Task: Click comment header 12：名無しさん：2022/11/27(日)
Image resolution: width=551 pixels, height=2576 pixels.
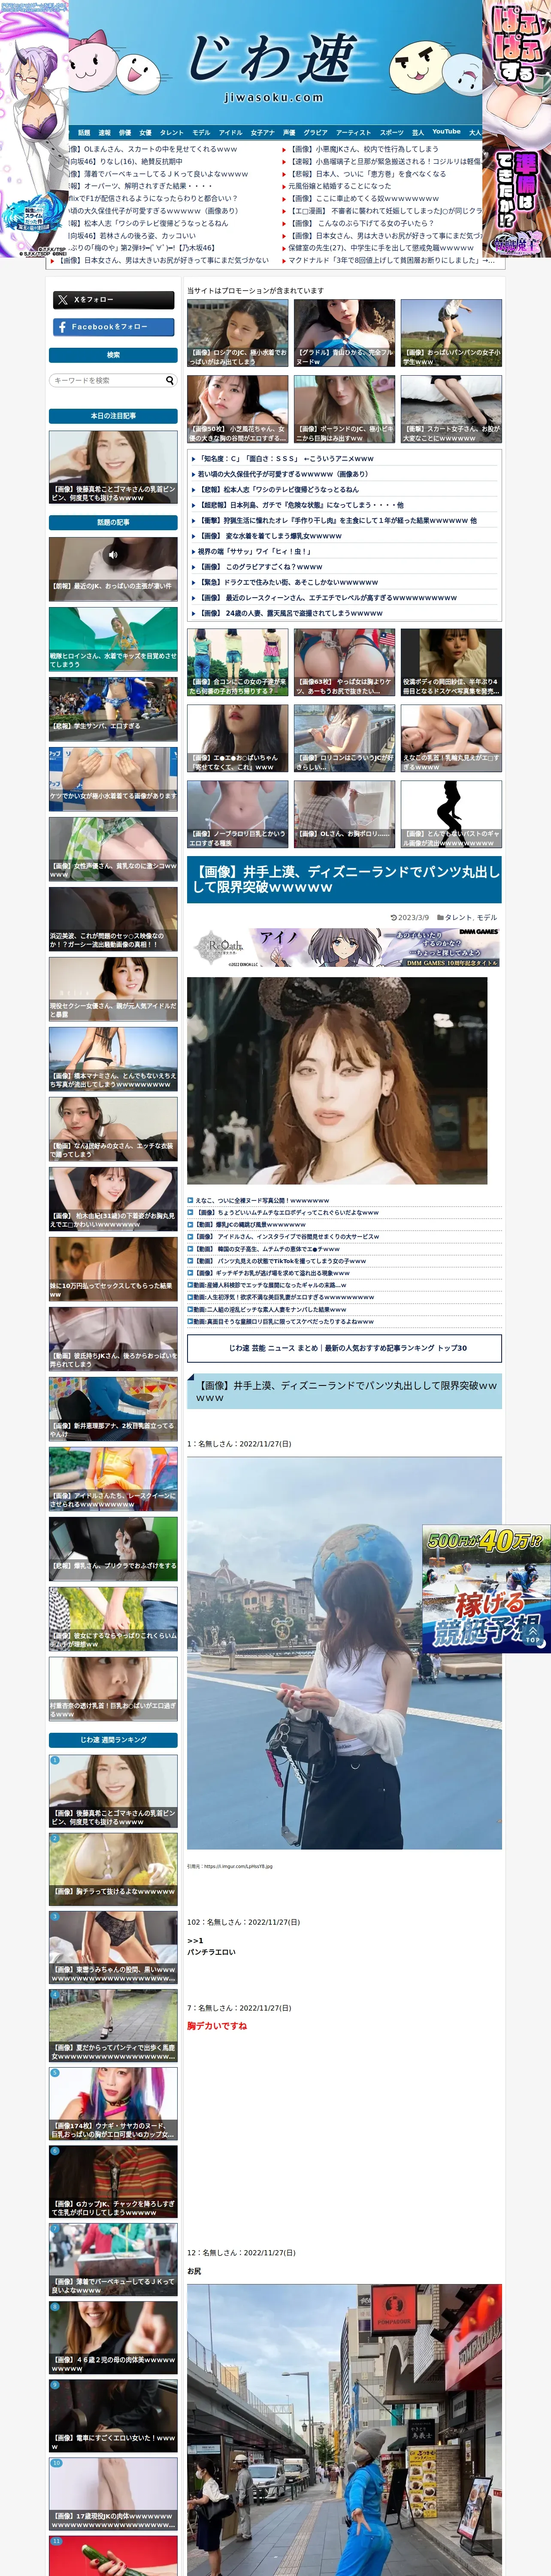Action: coord(241,2253)
